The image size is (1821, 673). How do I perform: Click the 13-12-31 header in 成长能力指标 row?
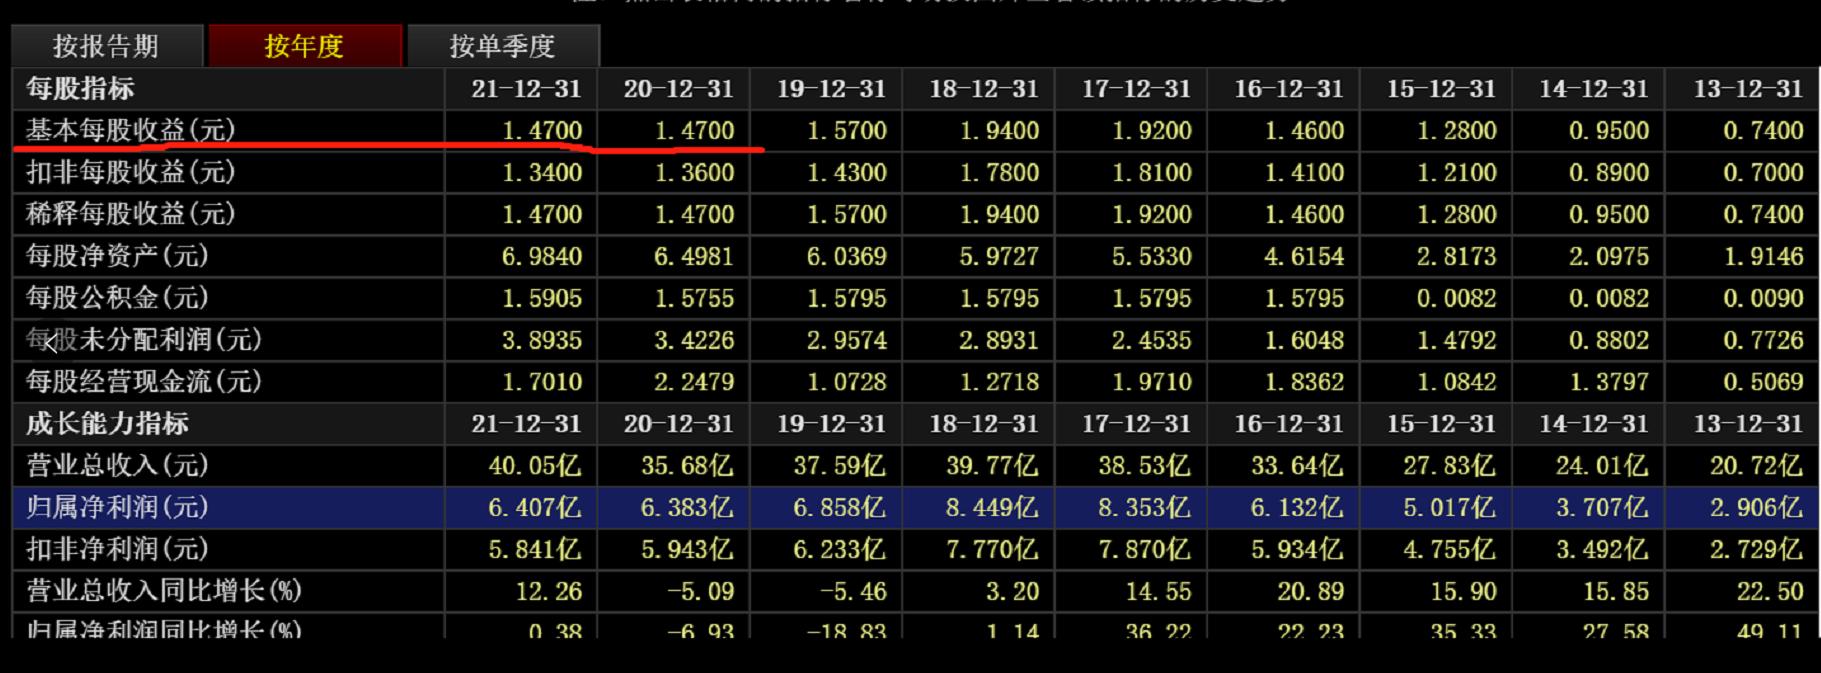coord(1748,424)
